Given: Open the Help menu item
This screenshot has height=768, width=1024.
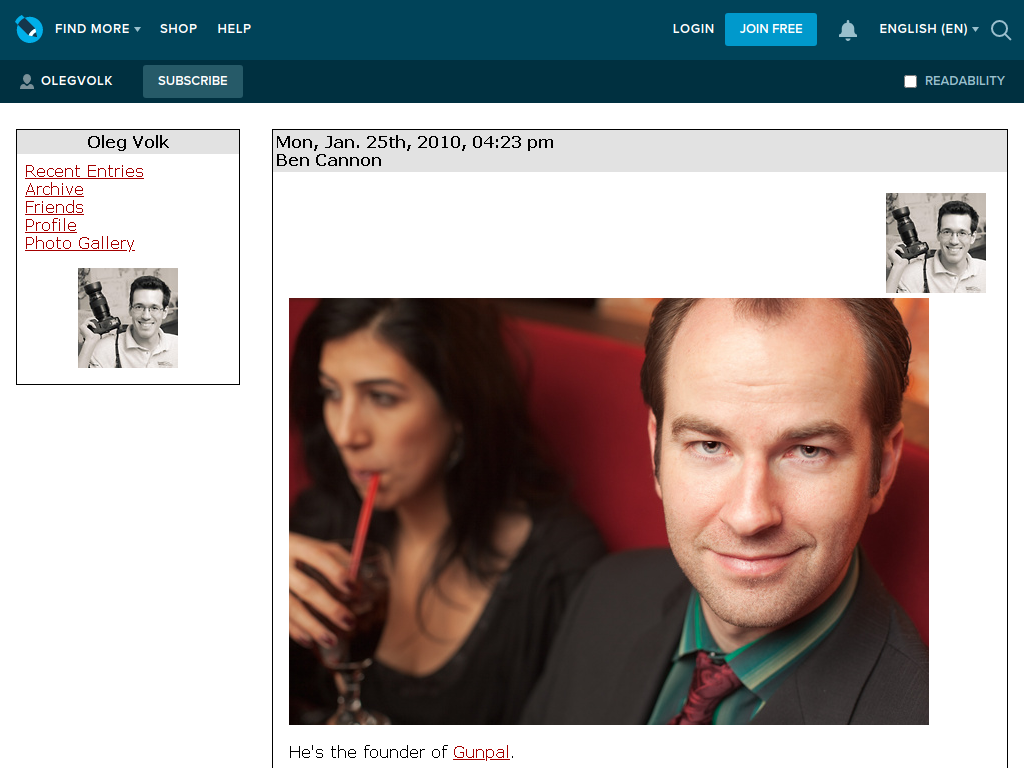Looking at the screenshot, I should (234, 29).
